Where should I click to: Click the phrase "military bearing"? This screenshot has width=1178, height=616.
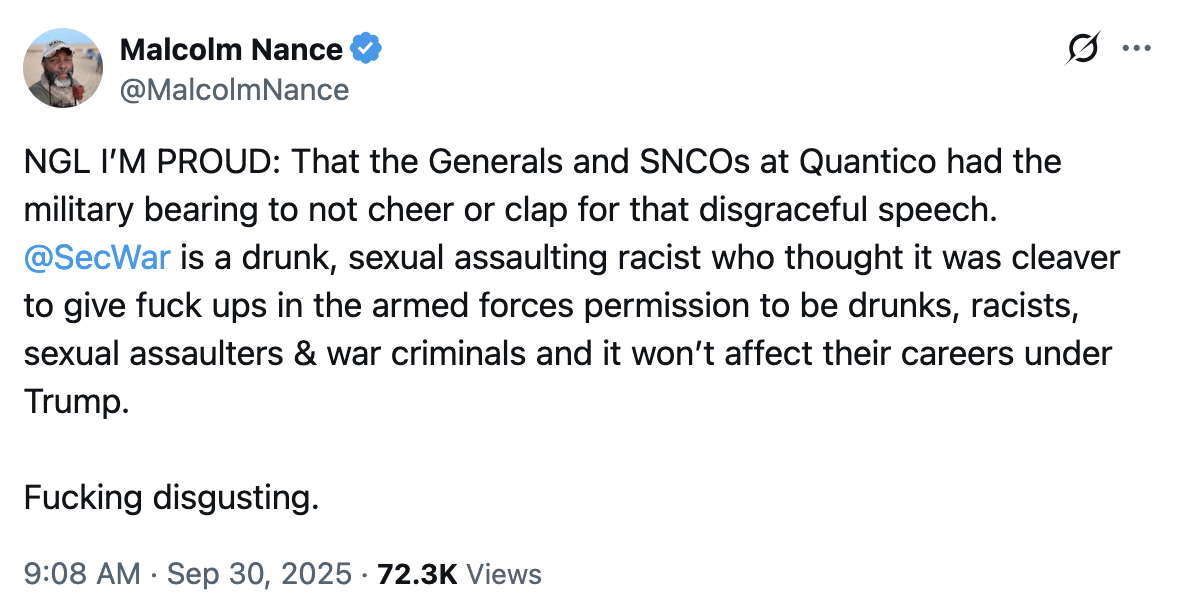tap(138, 209)
